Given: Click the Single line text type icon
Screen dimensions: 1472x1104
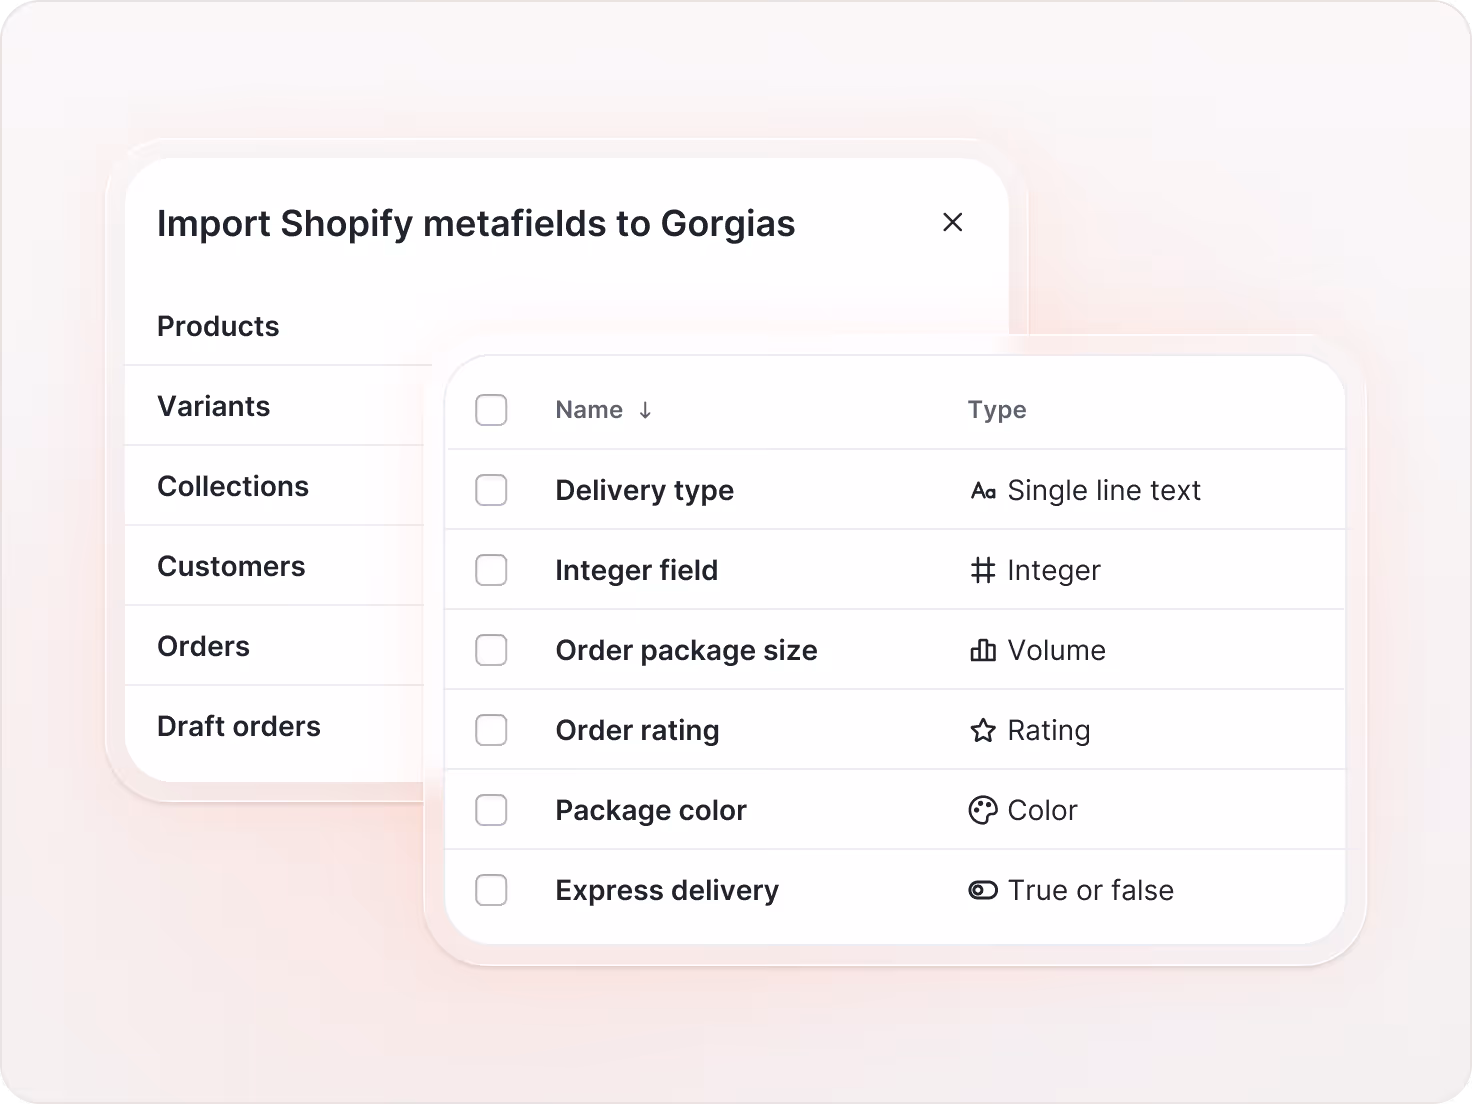Looking at the screenshot, I should click(x=983, y=491).
